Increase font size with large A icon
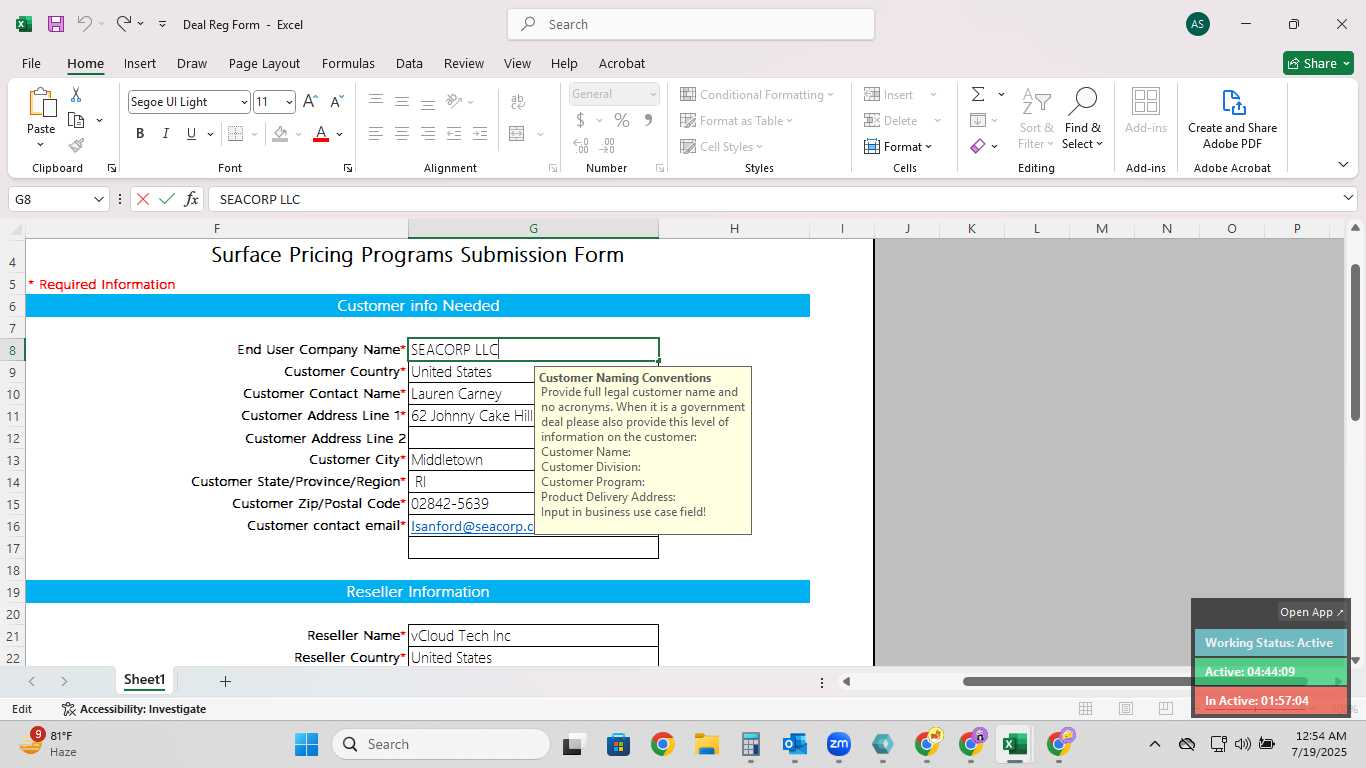The width and height of the screenshot is (1366, 768). point(310,101)
